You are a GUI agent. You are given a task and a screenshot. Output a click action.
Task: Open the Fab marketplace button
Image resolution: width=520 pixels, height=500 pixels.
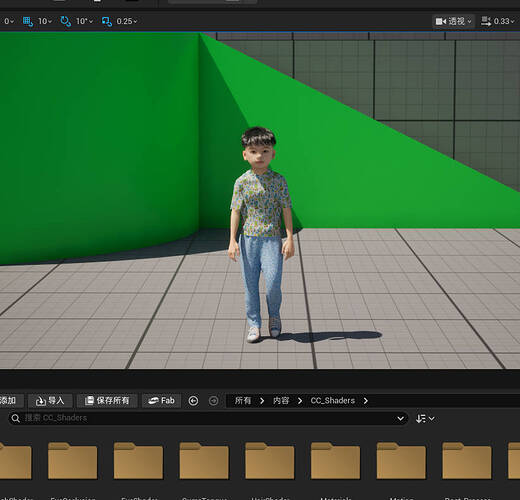click(x=161, y=401)
